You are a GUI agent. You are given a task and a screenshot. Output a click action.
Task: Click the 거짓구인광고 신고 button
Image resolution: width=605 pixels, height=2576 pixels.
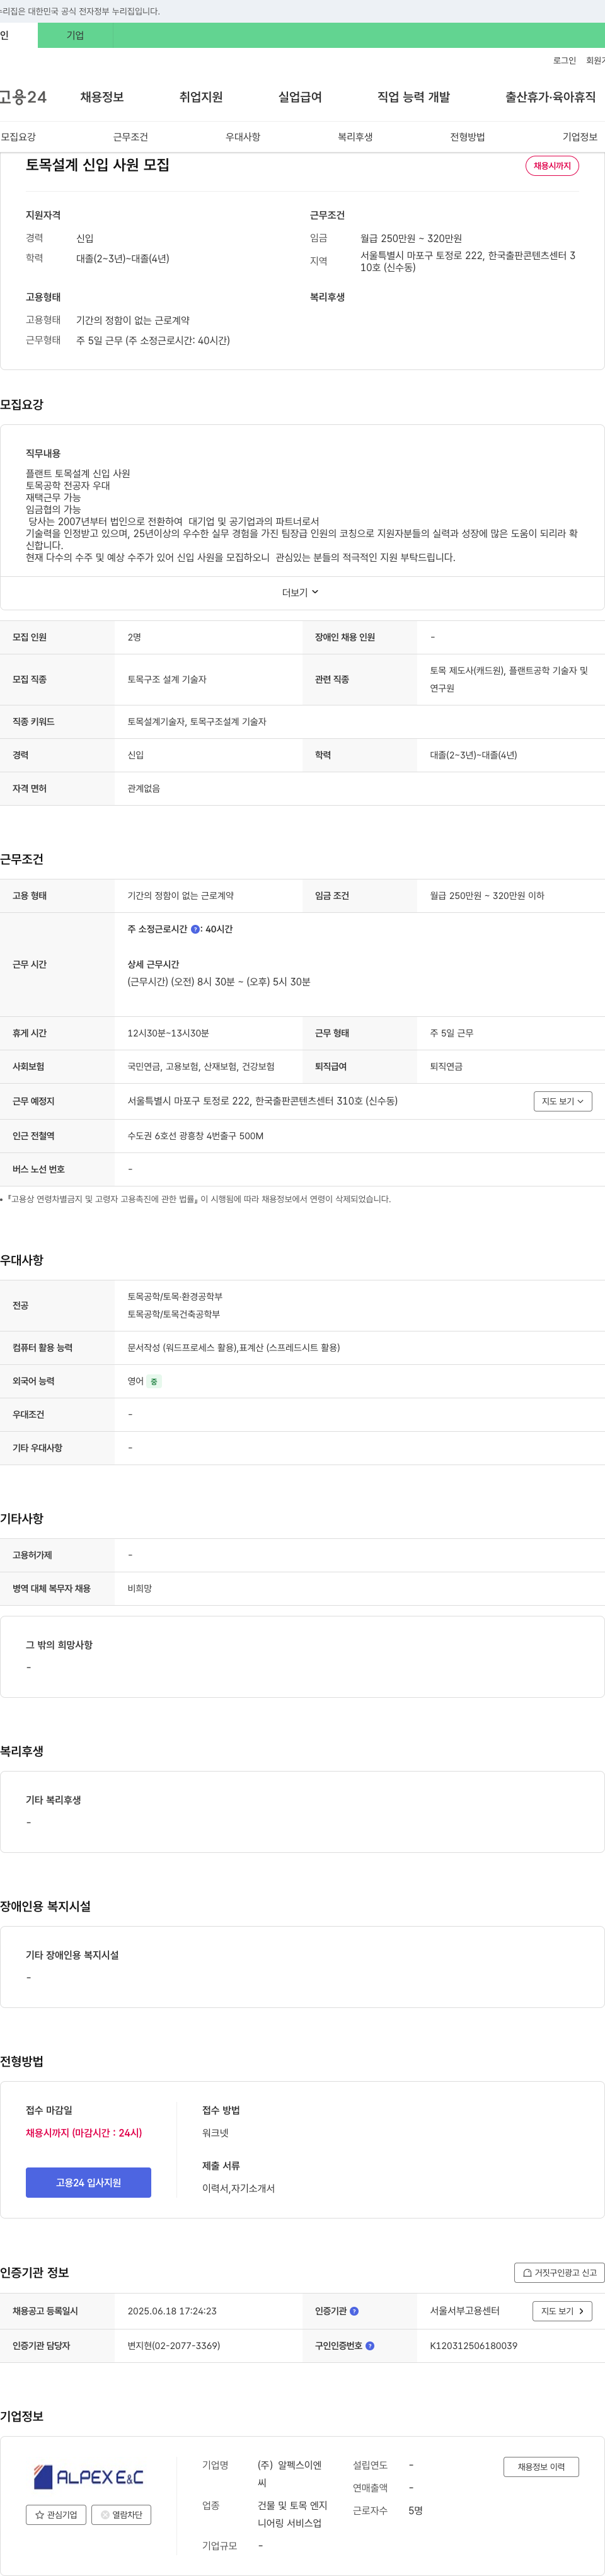559,2273
